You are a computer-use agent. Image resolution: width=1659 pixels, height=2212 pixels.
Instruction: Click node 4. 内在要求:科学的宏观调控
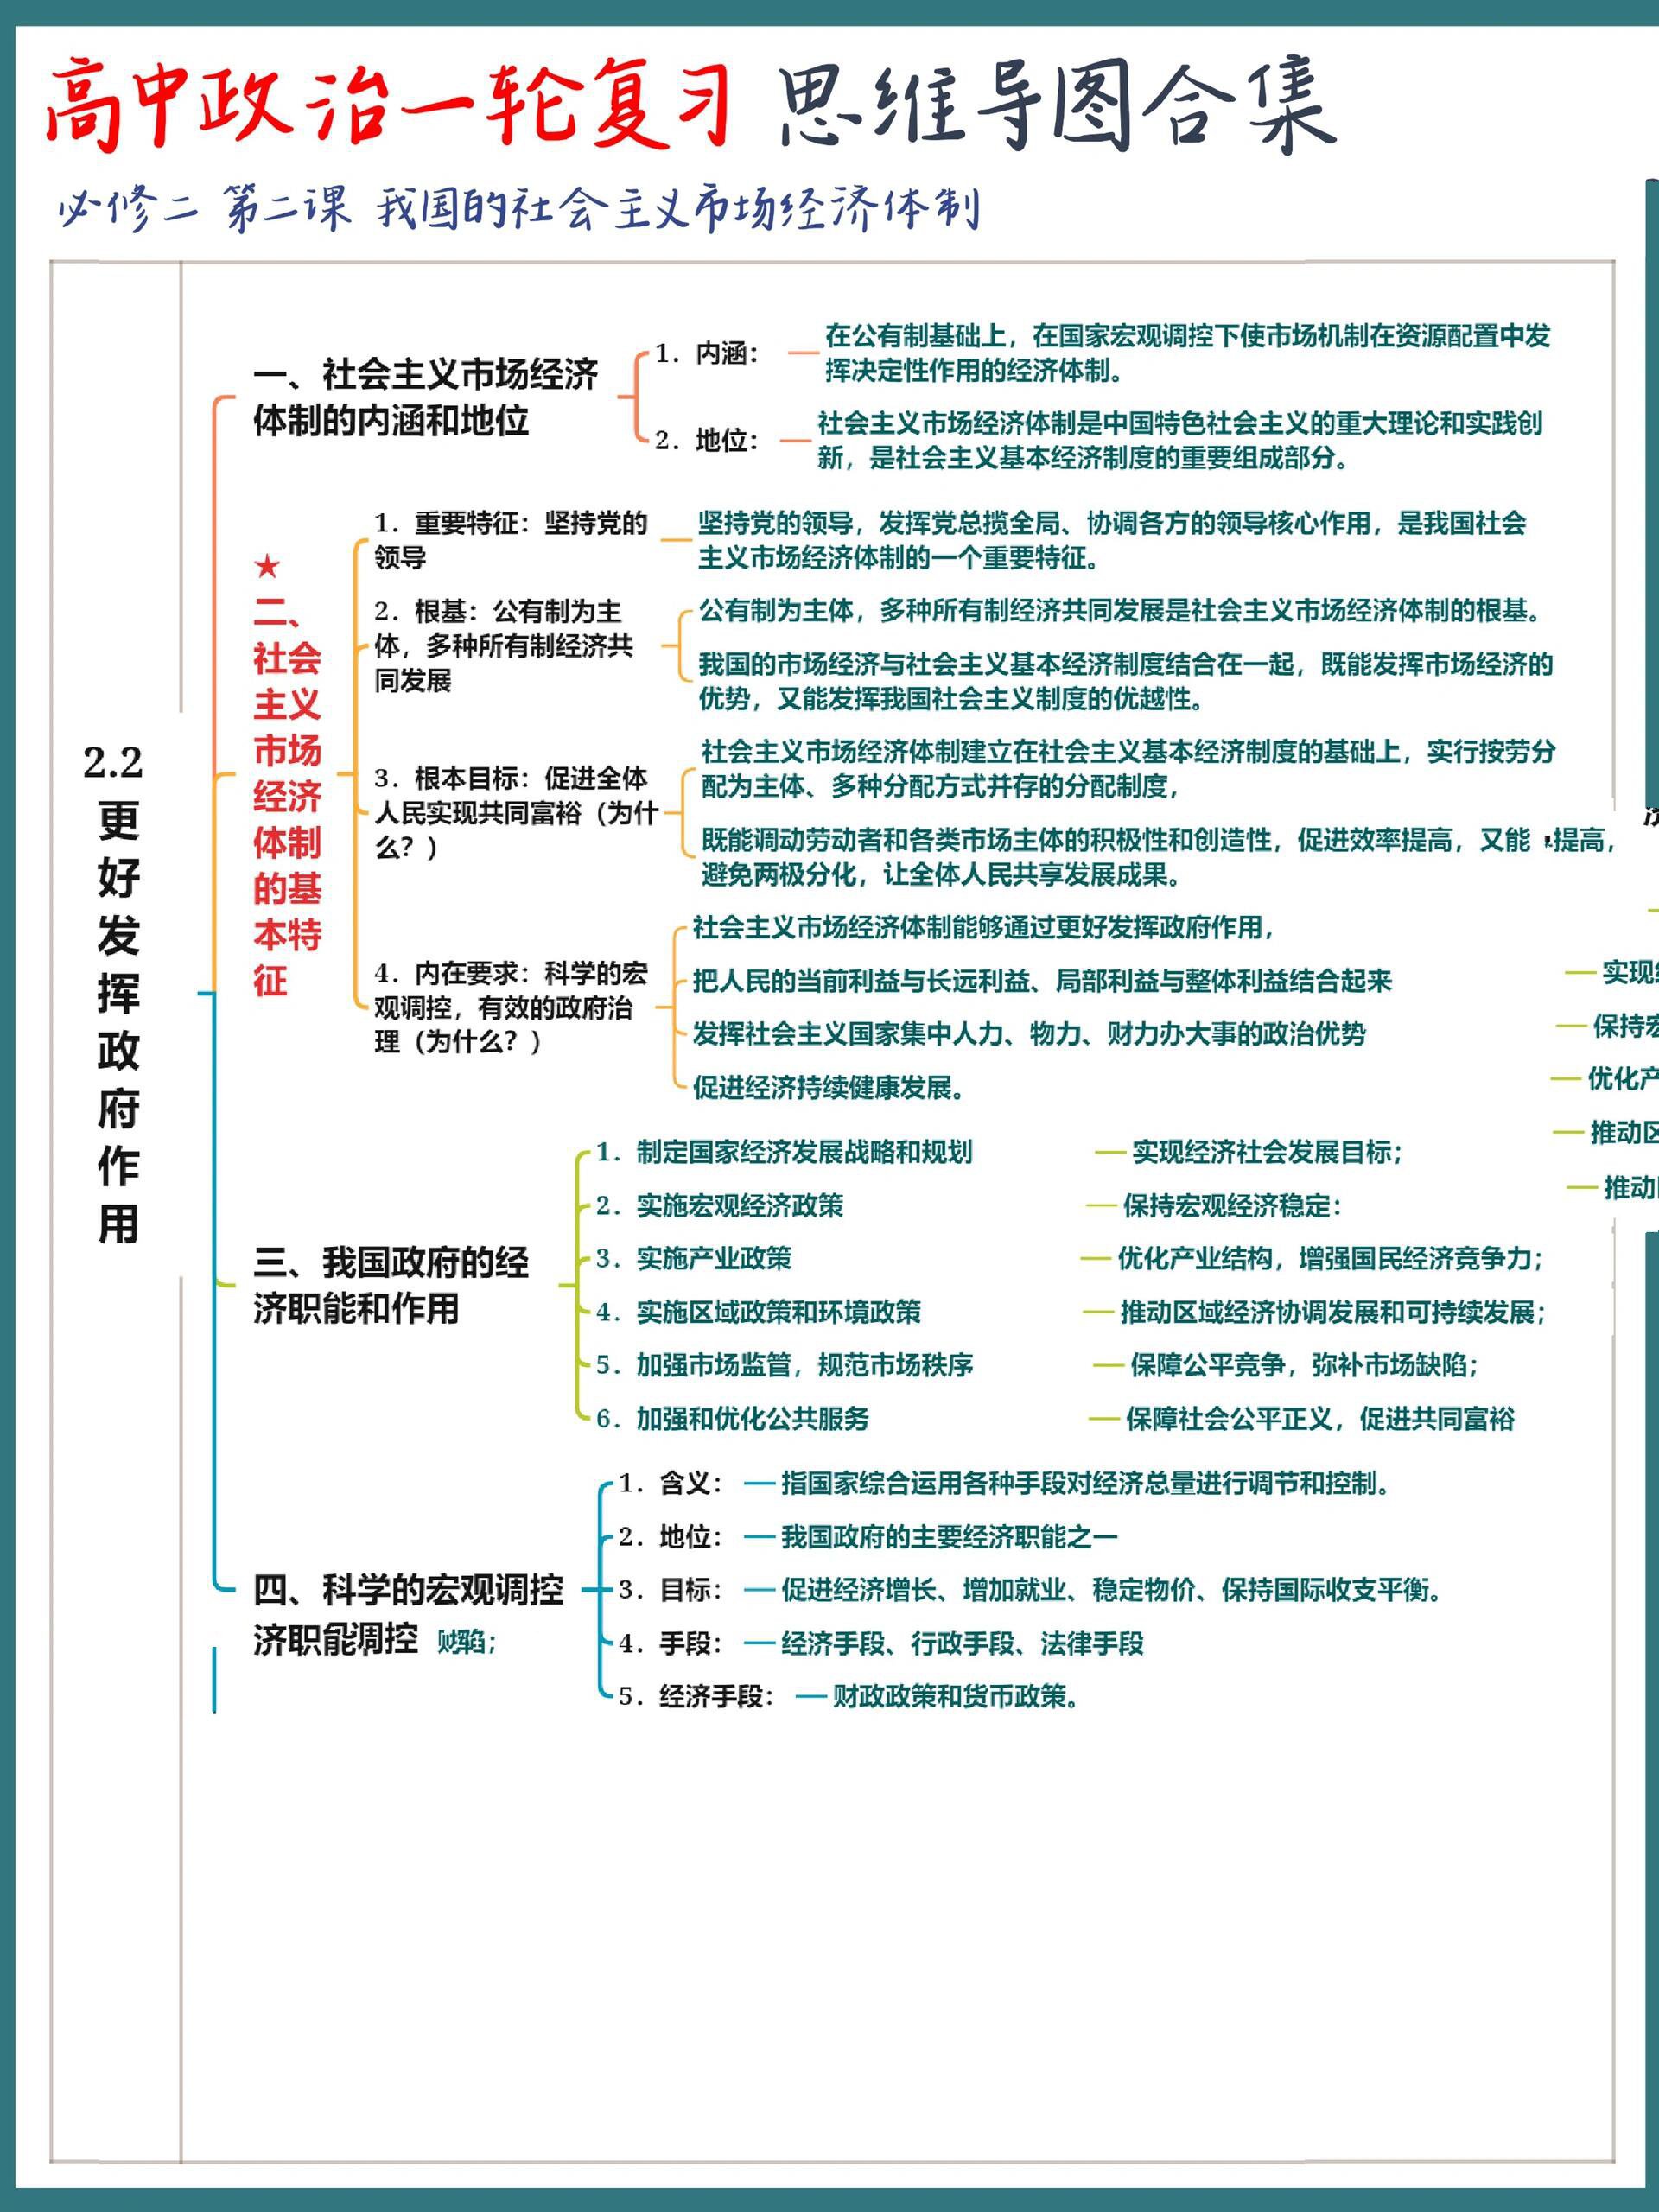[511, 1007]
